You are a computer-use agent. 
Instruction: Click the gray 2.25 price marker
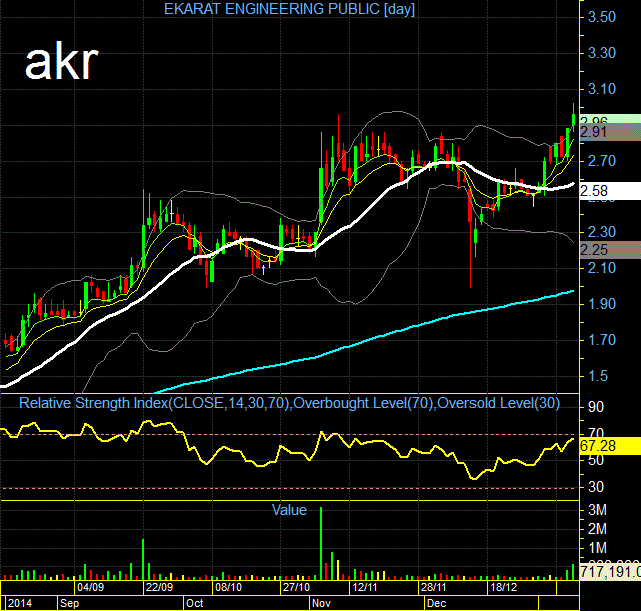click(x=610, y=250)
